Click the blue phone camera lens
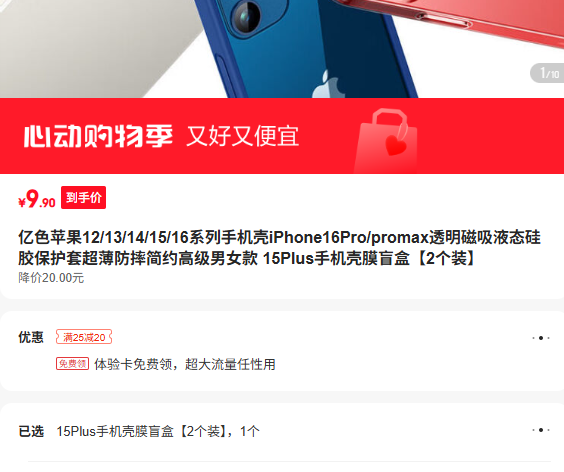Image resolution: width=564 pixels, height=472 pixels. pos(246,17)
